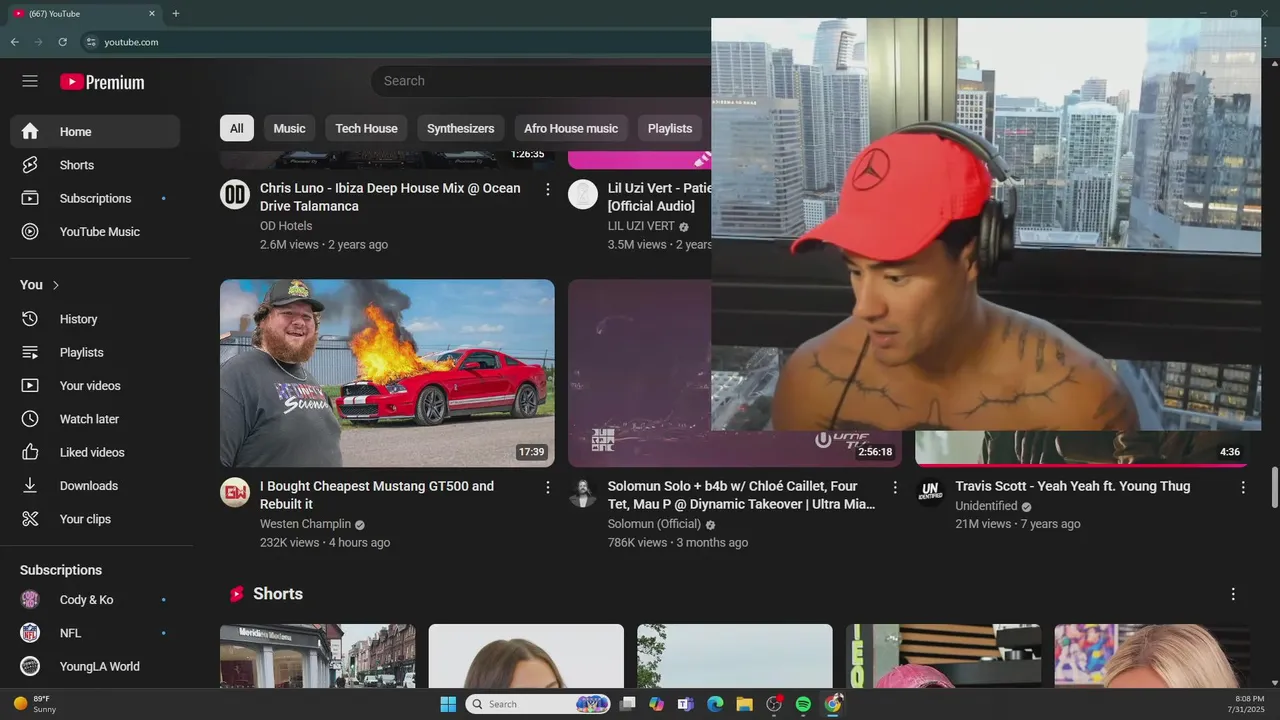Open Liked videos list
1280x720 pixels.
coord(95,452)
